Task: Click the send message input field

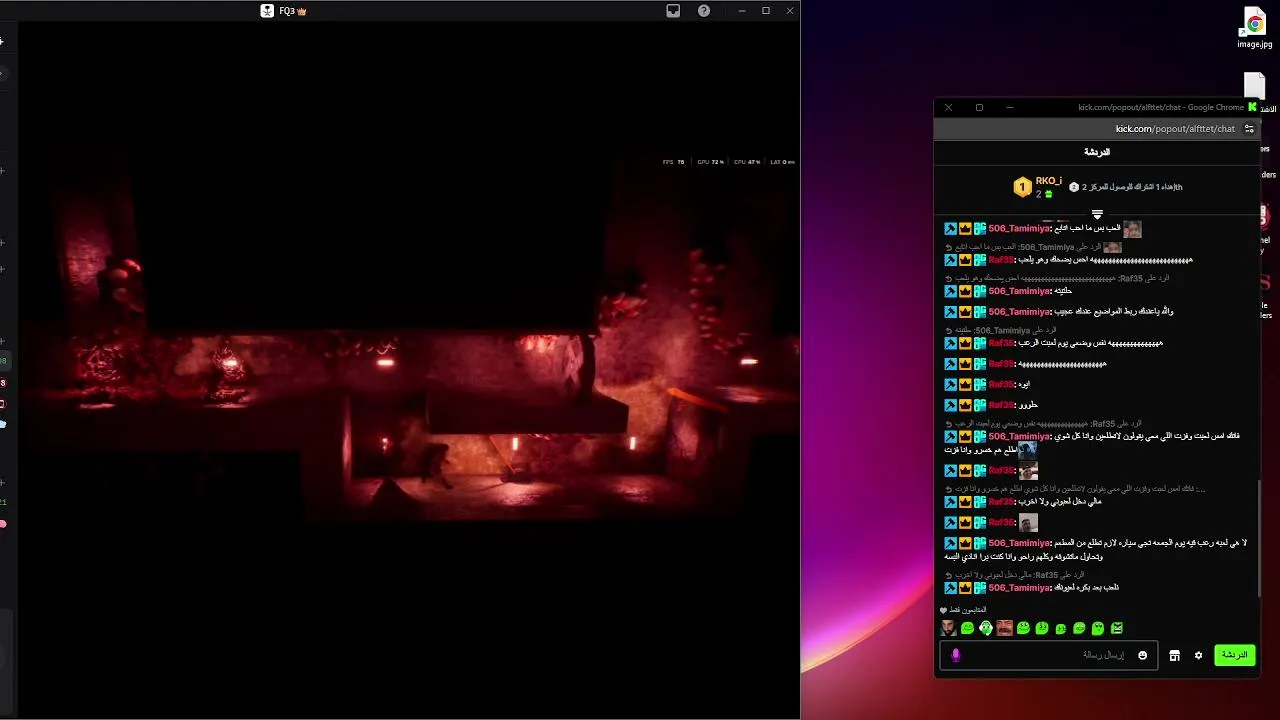Action: pyautogui.click(x=1049, y=655)
